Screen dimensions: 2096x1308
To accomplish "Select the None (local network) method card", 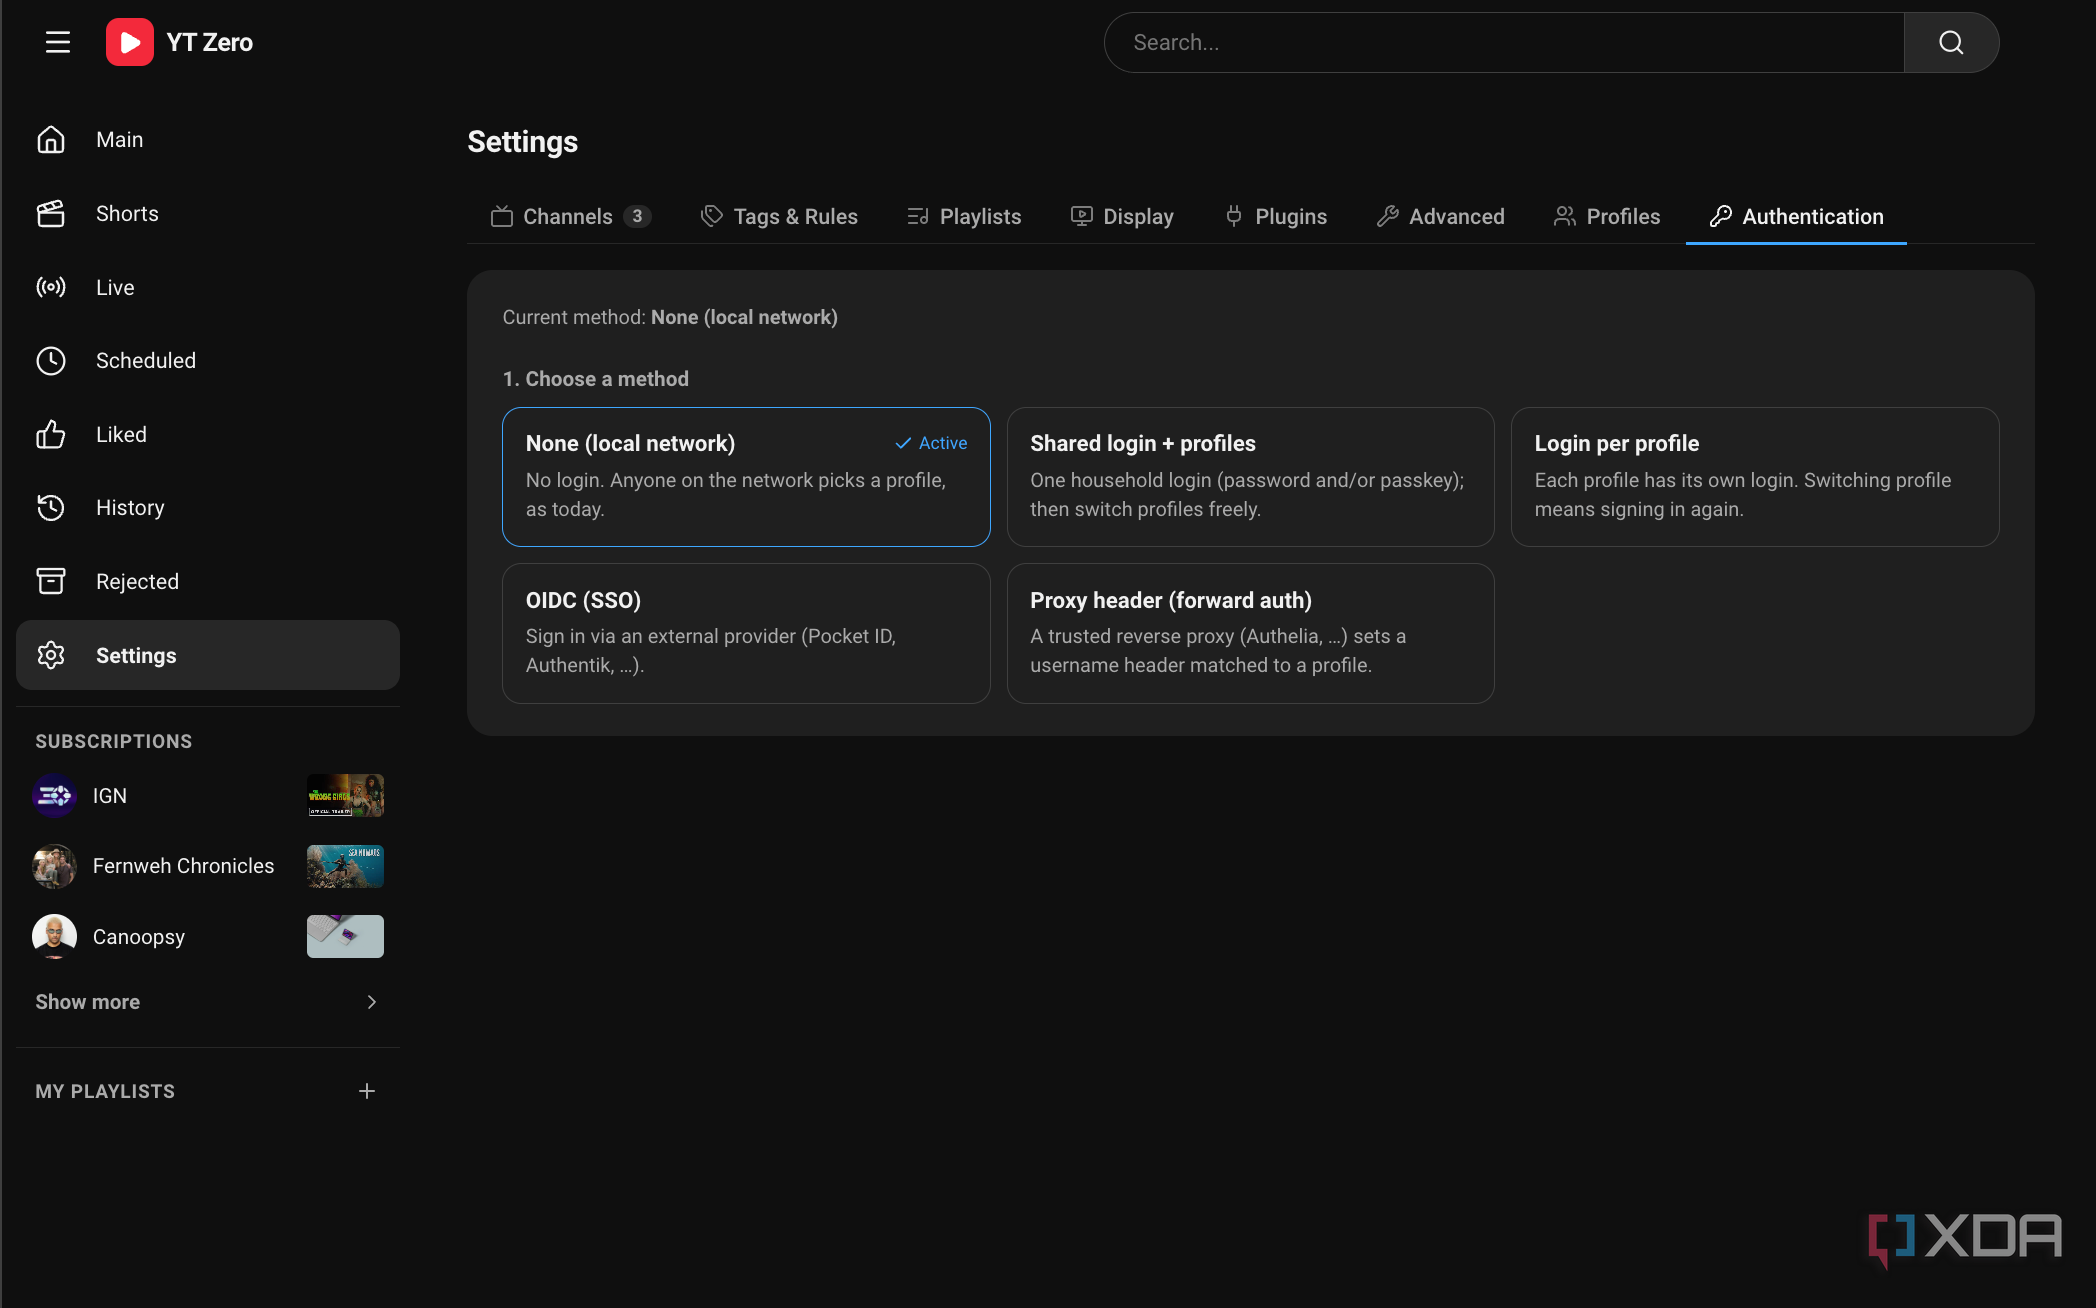I will (x=746, y=477).
